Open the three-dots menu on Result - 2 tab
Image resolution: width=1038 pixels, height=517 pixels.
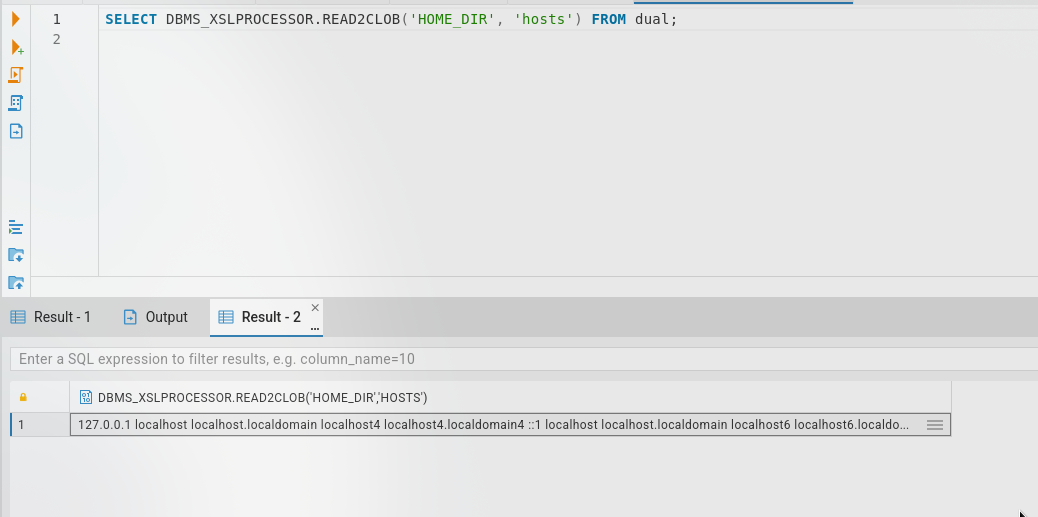coord(315,327)
